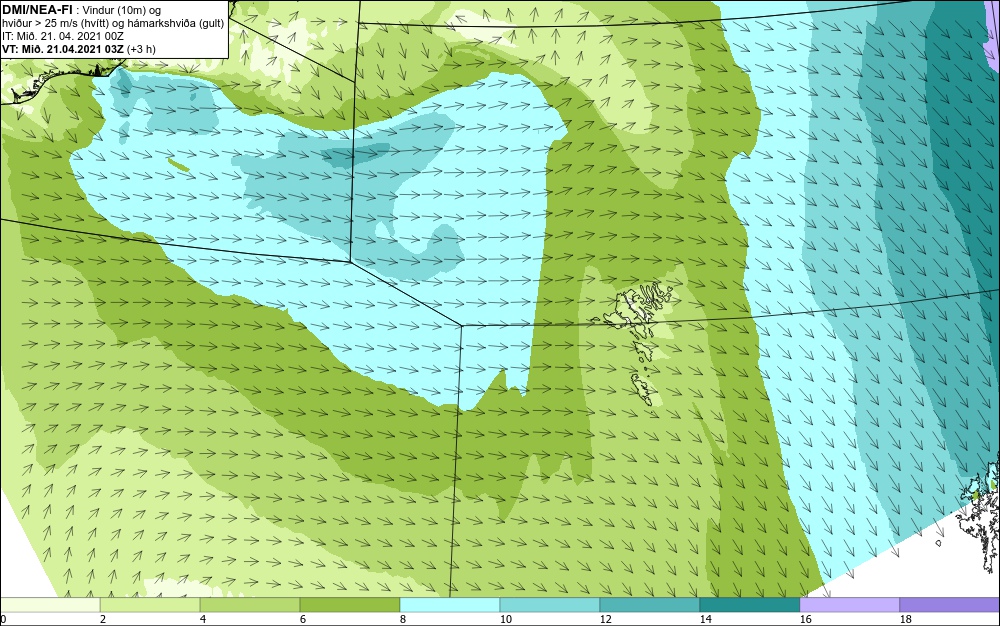Click the '(+3 h)' forecast offset text
This screenshot has width=1000, height=626.
tap(141, 49)
